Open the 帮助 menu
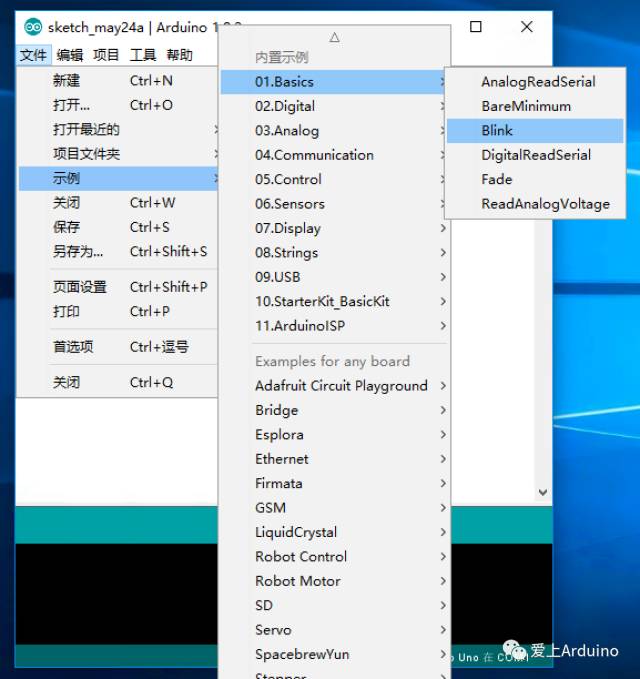Image resolution: width=640 pixels, height=679 pixels. pos(180,55)
